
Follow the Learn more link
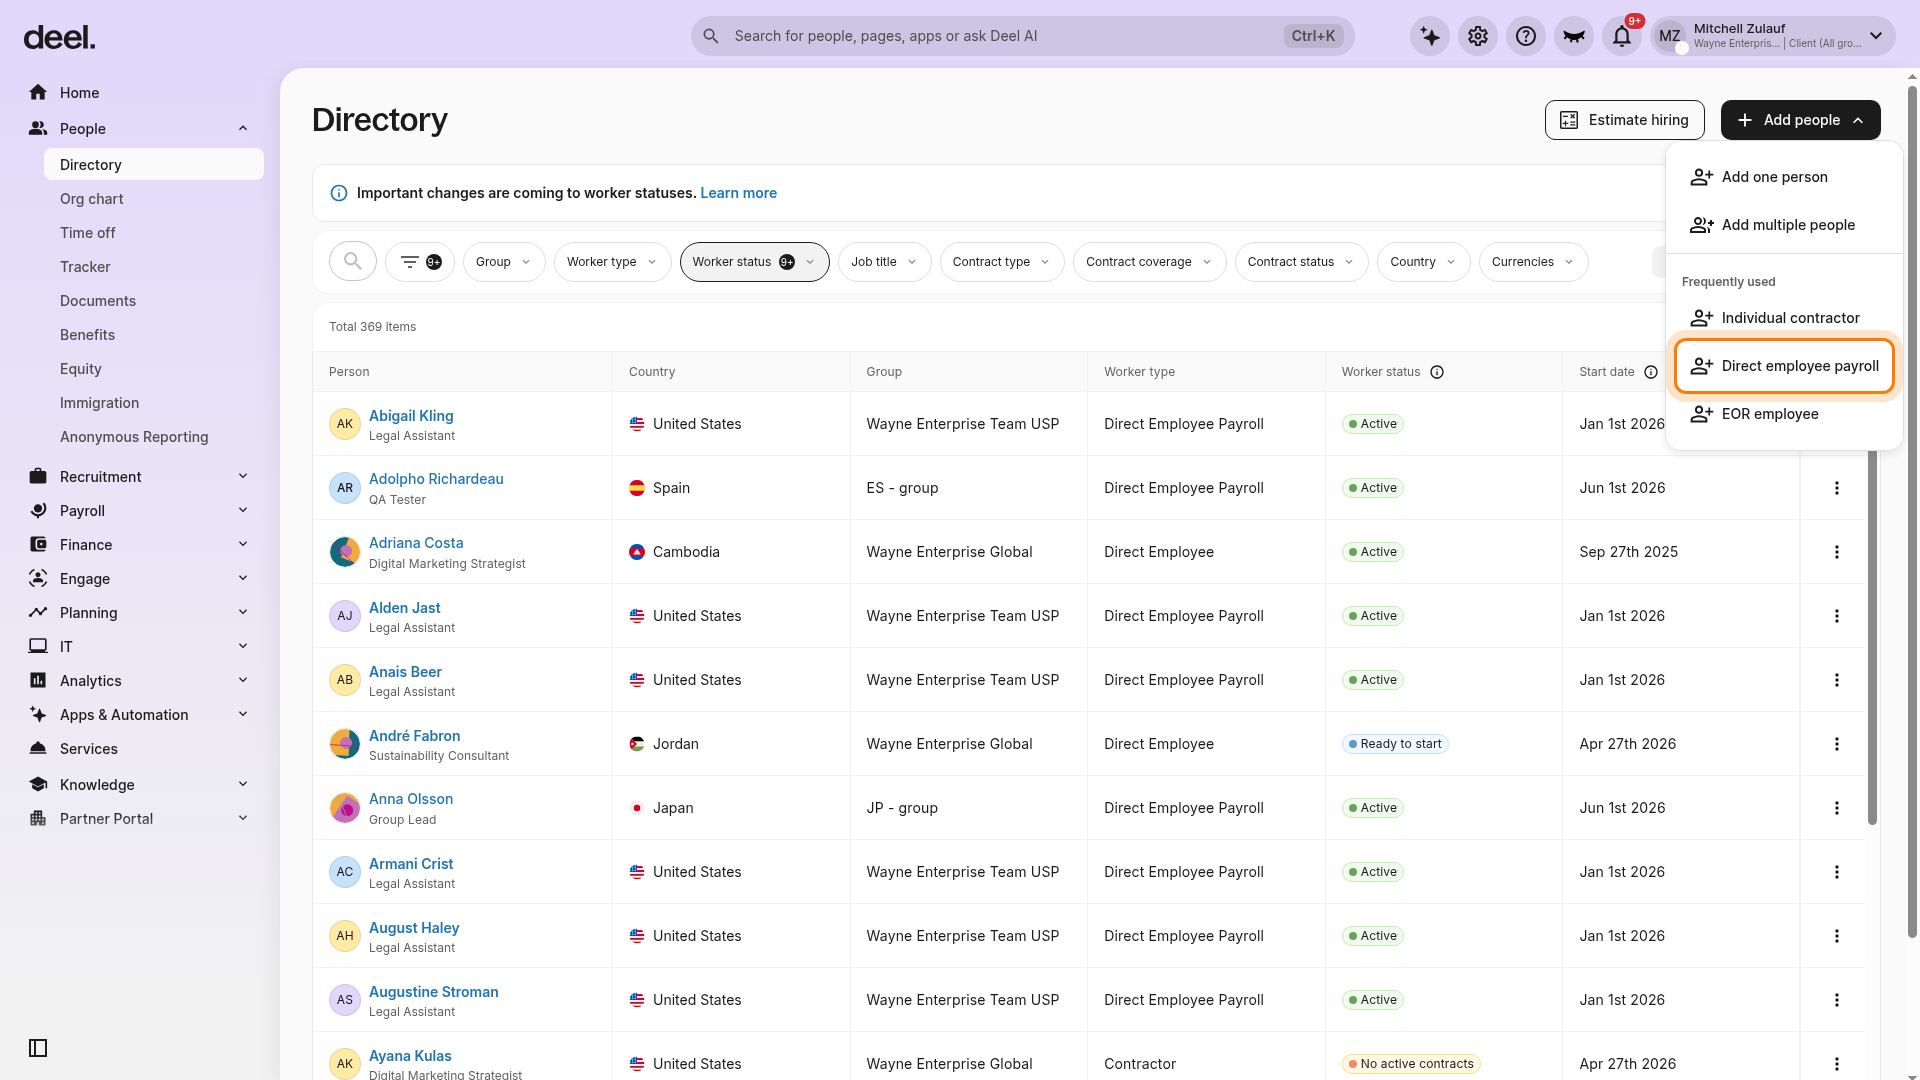738,193
